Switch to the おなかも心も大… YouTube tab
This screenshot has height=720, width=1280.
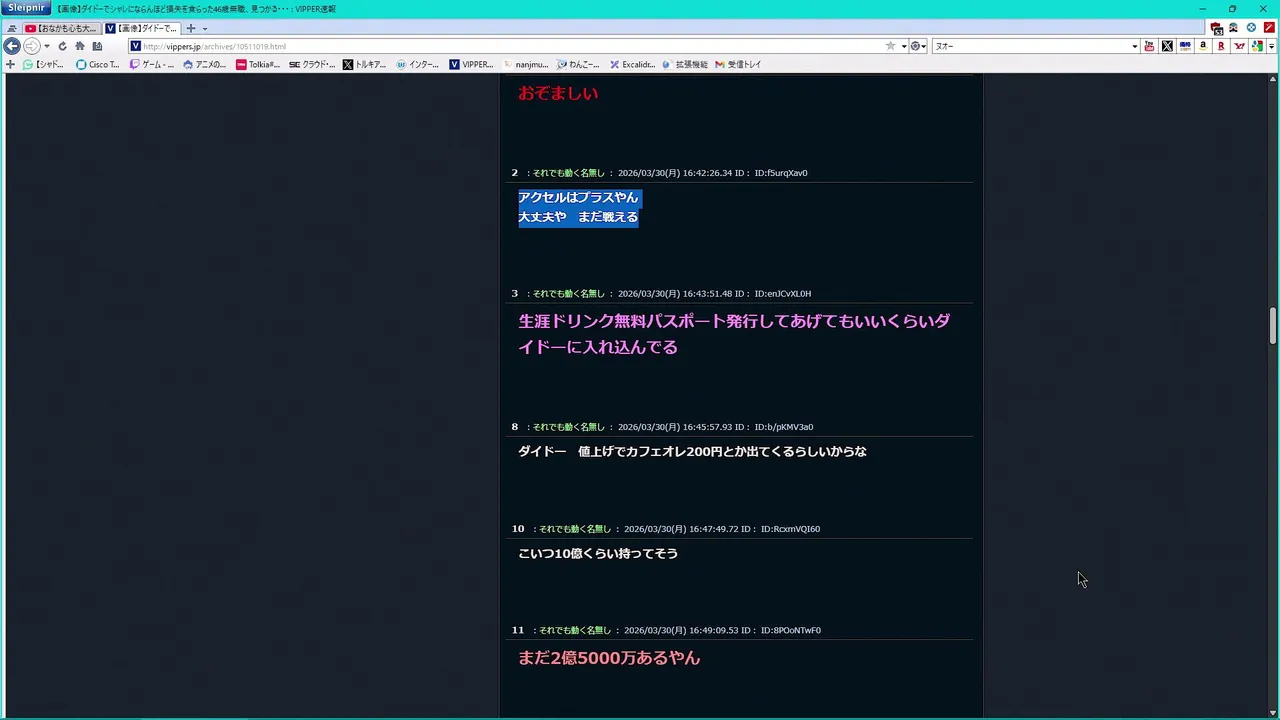pos(60,28)
